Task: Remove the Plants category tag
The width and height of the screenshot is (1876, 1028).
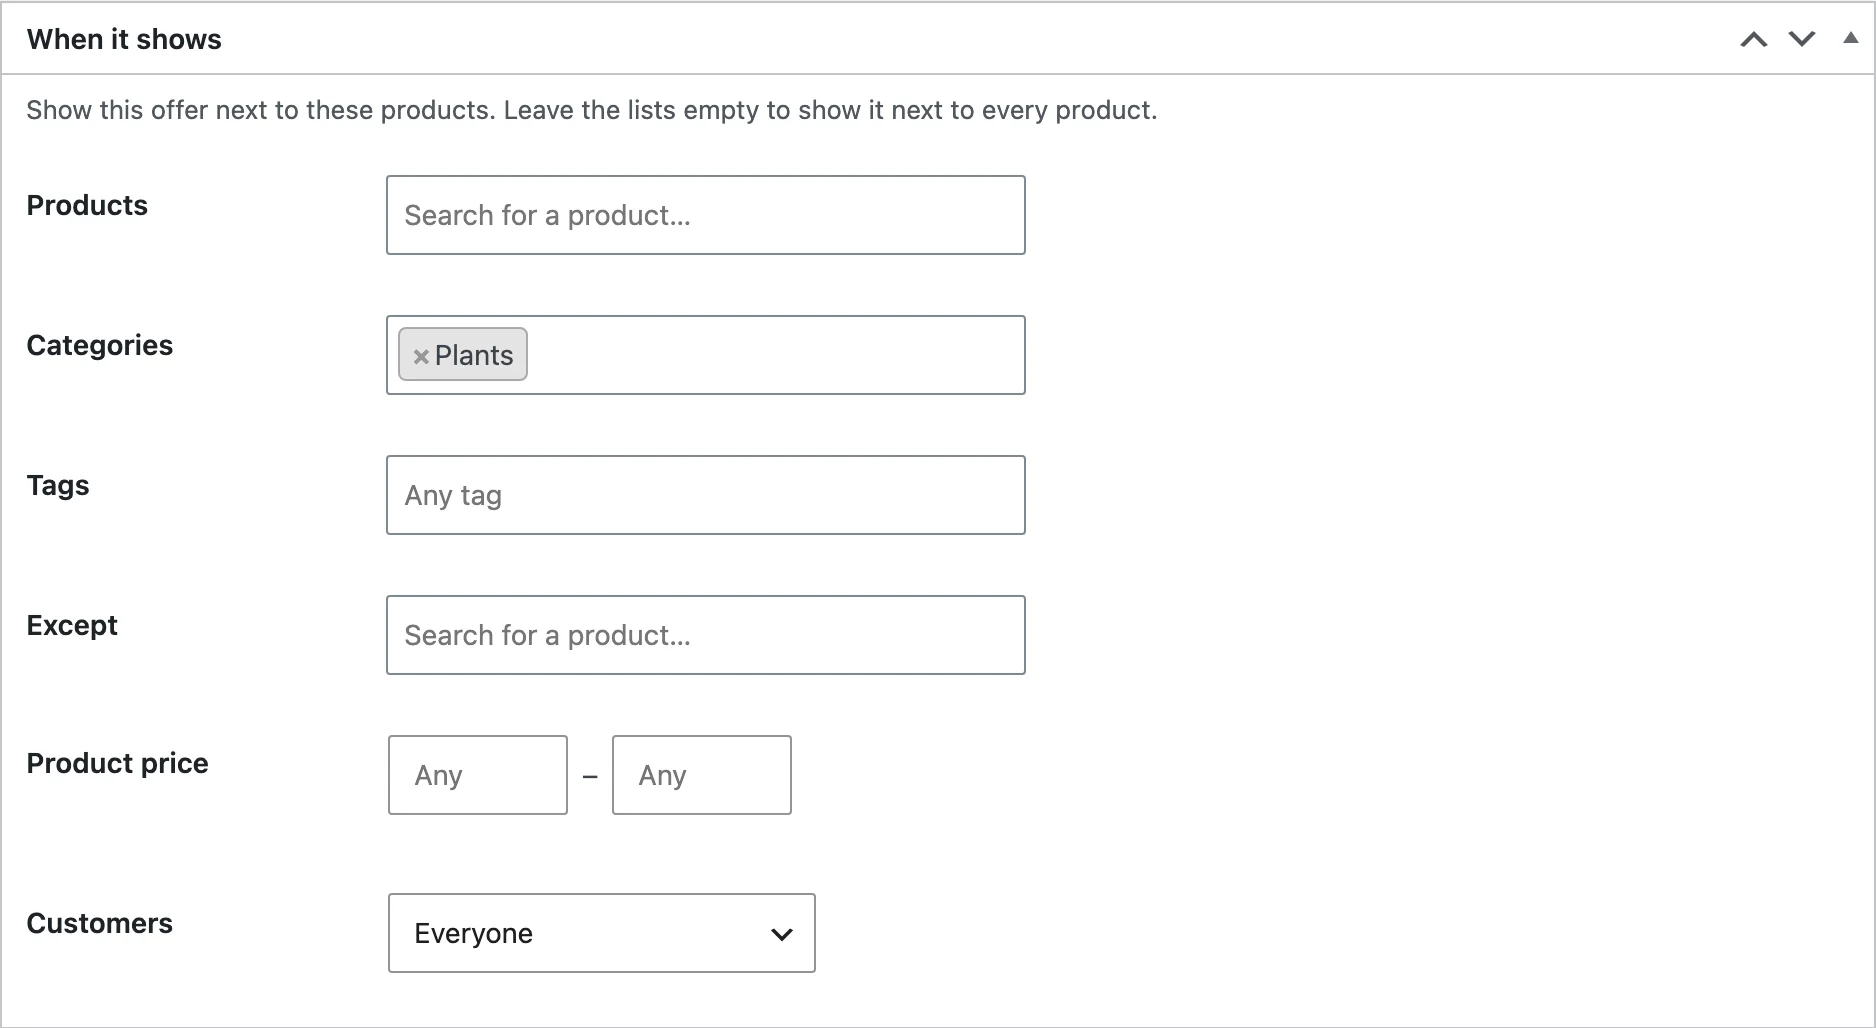Action: coord(421,356)
